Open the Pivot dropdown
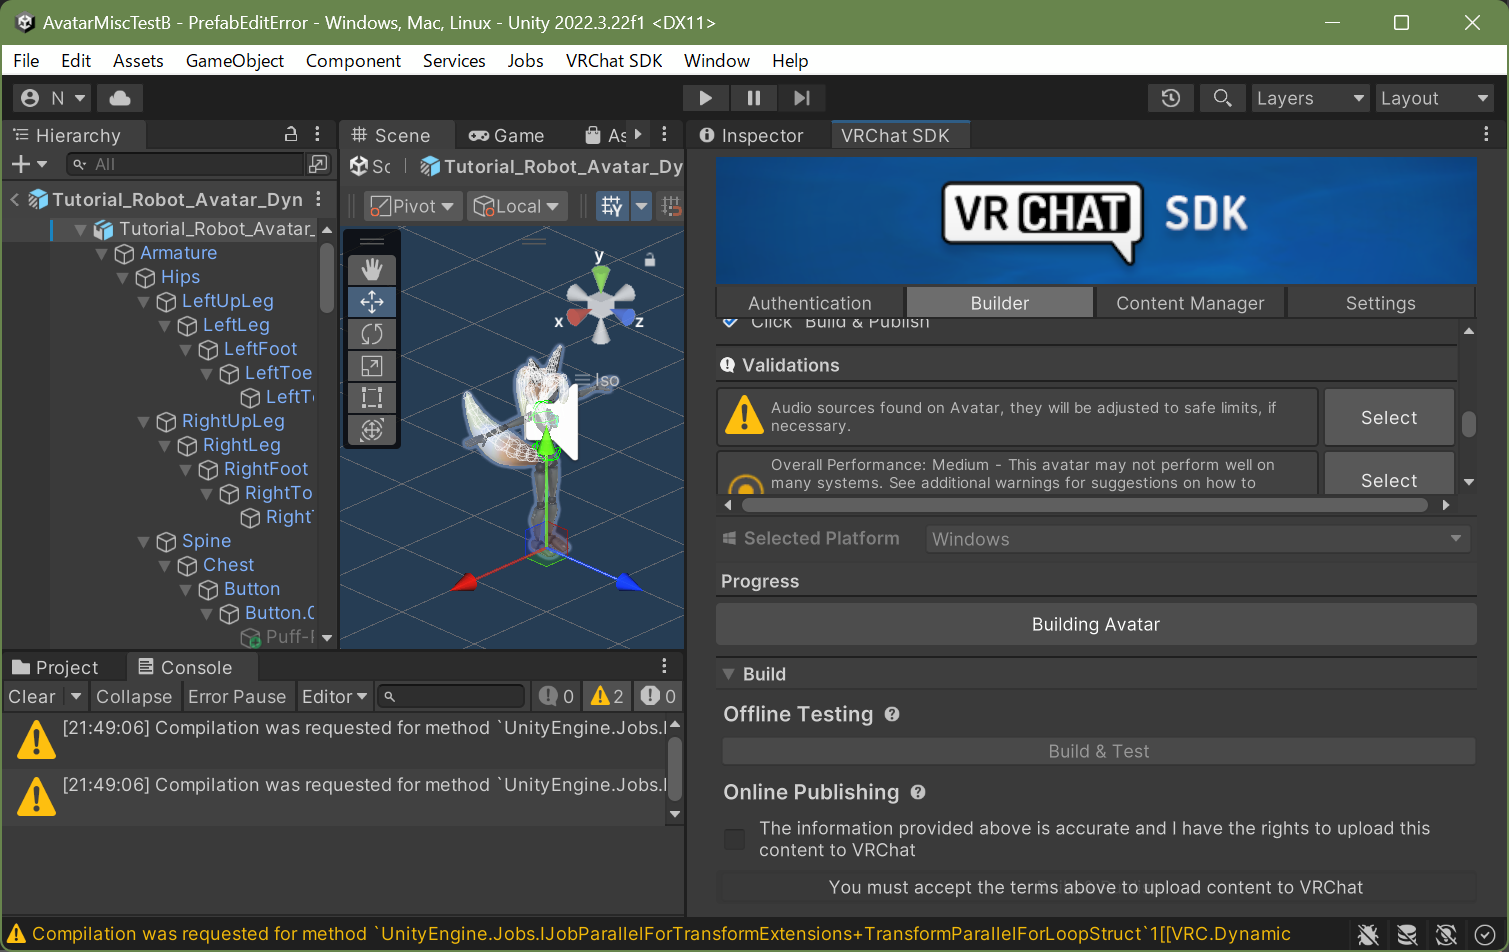 (413, 206)
